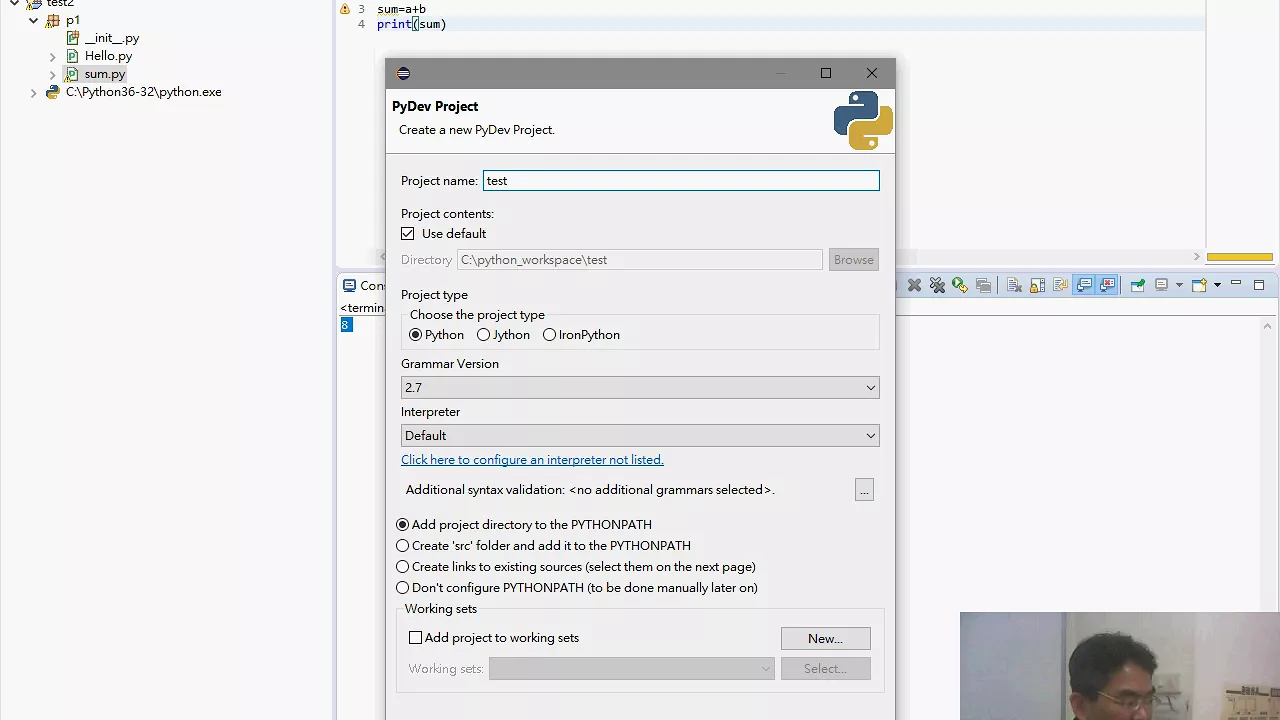Click Relaunch green run icon in console toolbar
The image size is (1280, 720).
(960, 285)
